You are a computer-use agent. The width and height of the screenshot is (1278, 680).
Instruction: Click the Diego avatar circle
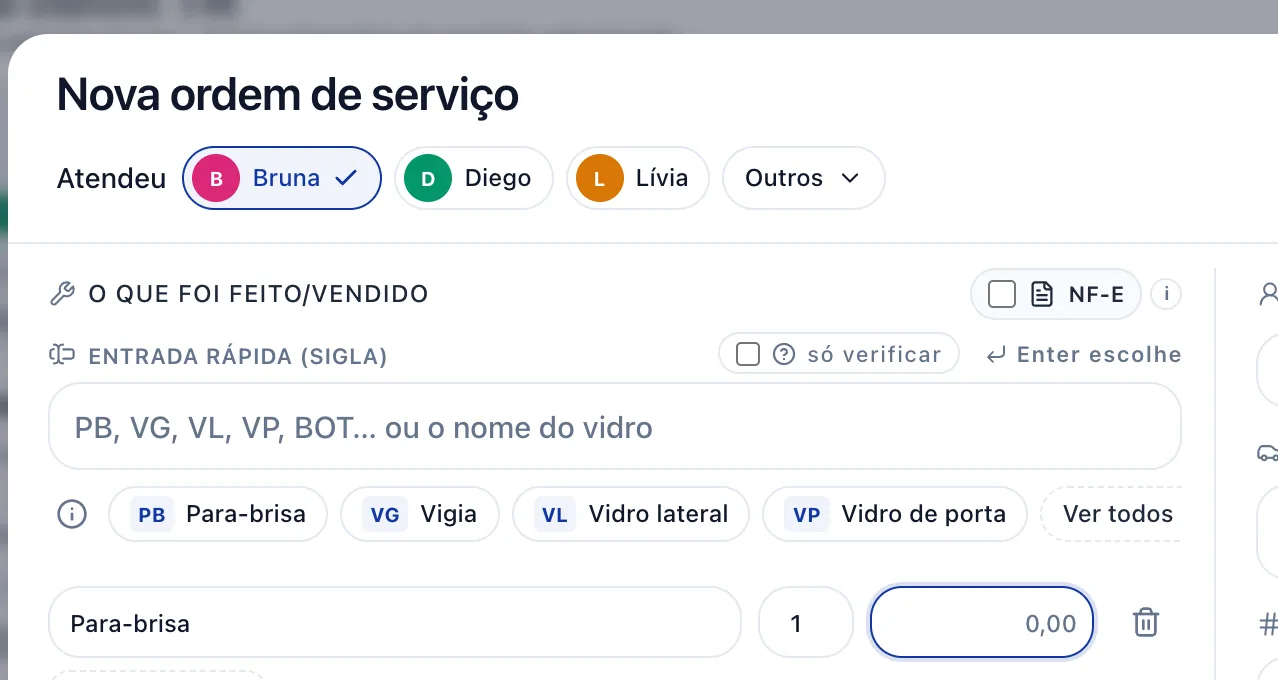[428, 179]
